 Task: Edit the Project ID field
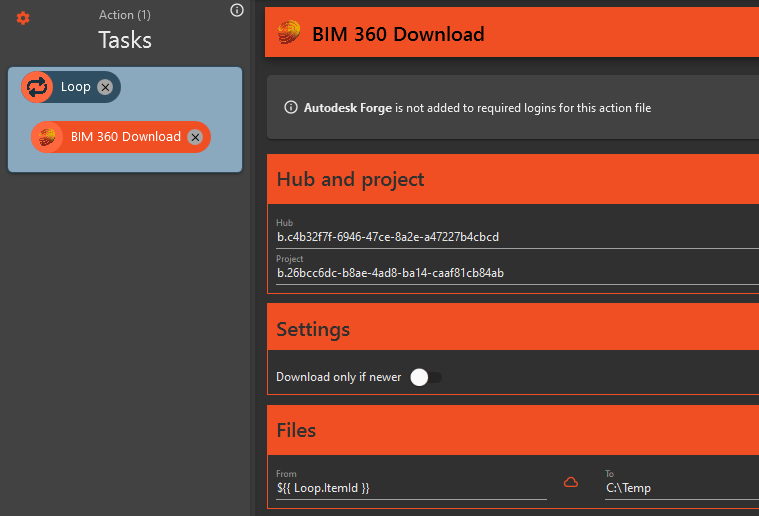517,273
